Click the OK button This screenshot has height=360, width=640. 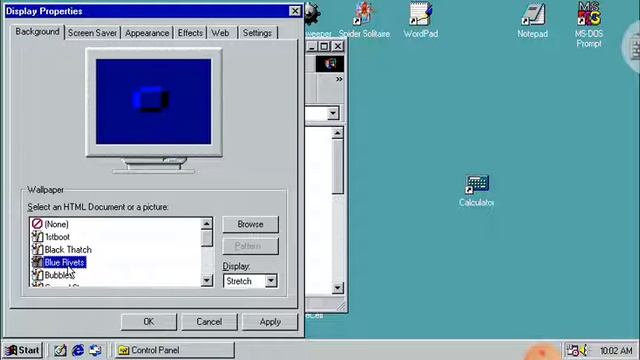pyautogui.click(x=149, y=322)
